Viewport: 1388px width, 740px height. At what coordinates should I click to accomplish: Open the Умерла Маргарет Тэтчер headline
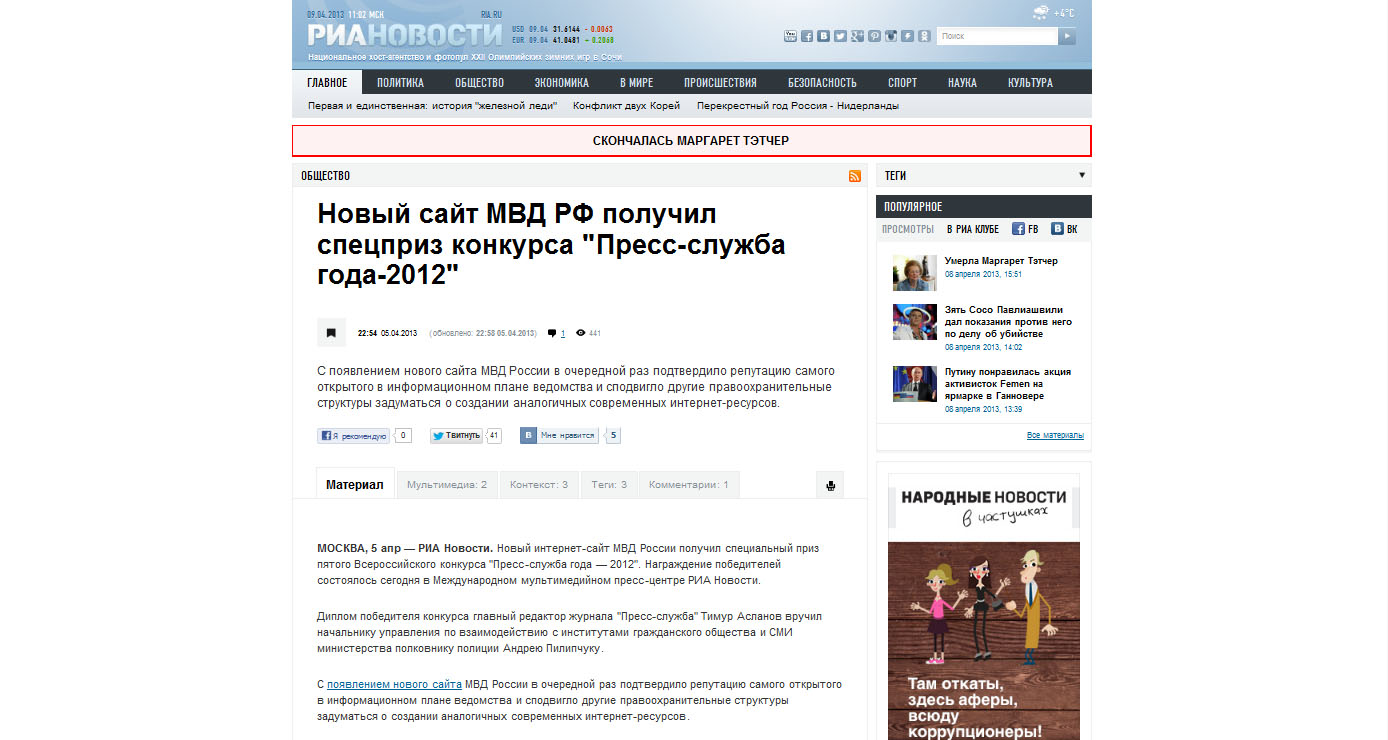click(1001, 261)
